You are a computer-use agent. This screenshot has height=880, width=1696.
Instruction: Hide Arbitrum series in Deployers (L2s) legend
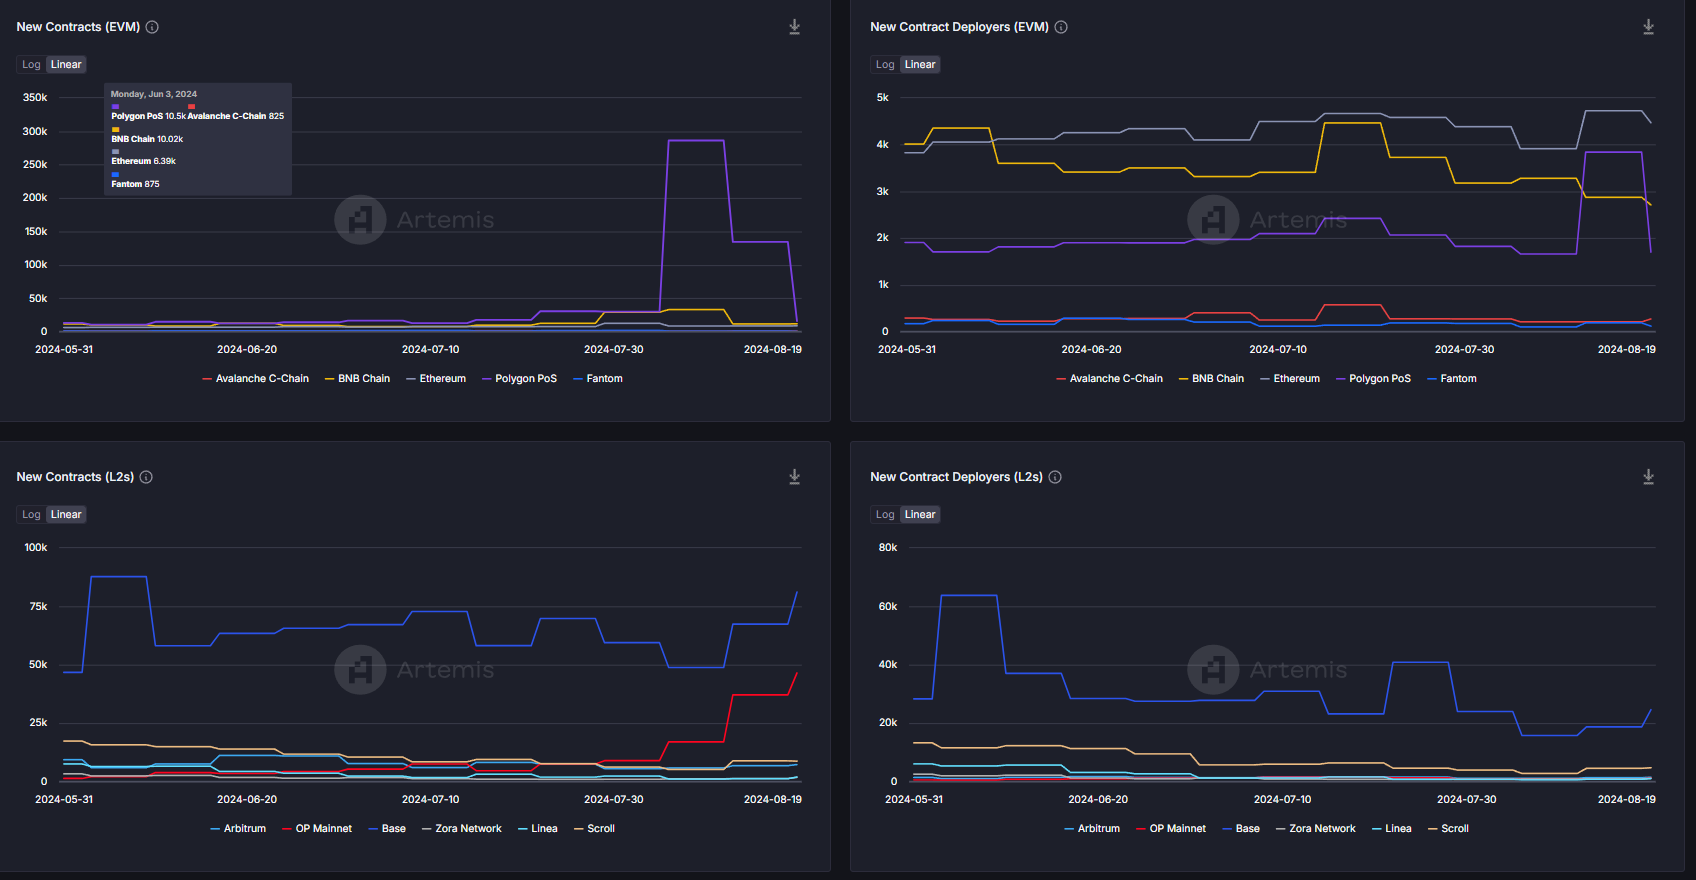[1092, 829]
